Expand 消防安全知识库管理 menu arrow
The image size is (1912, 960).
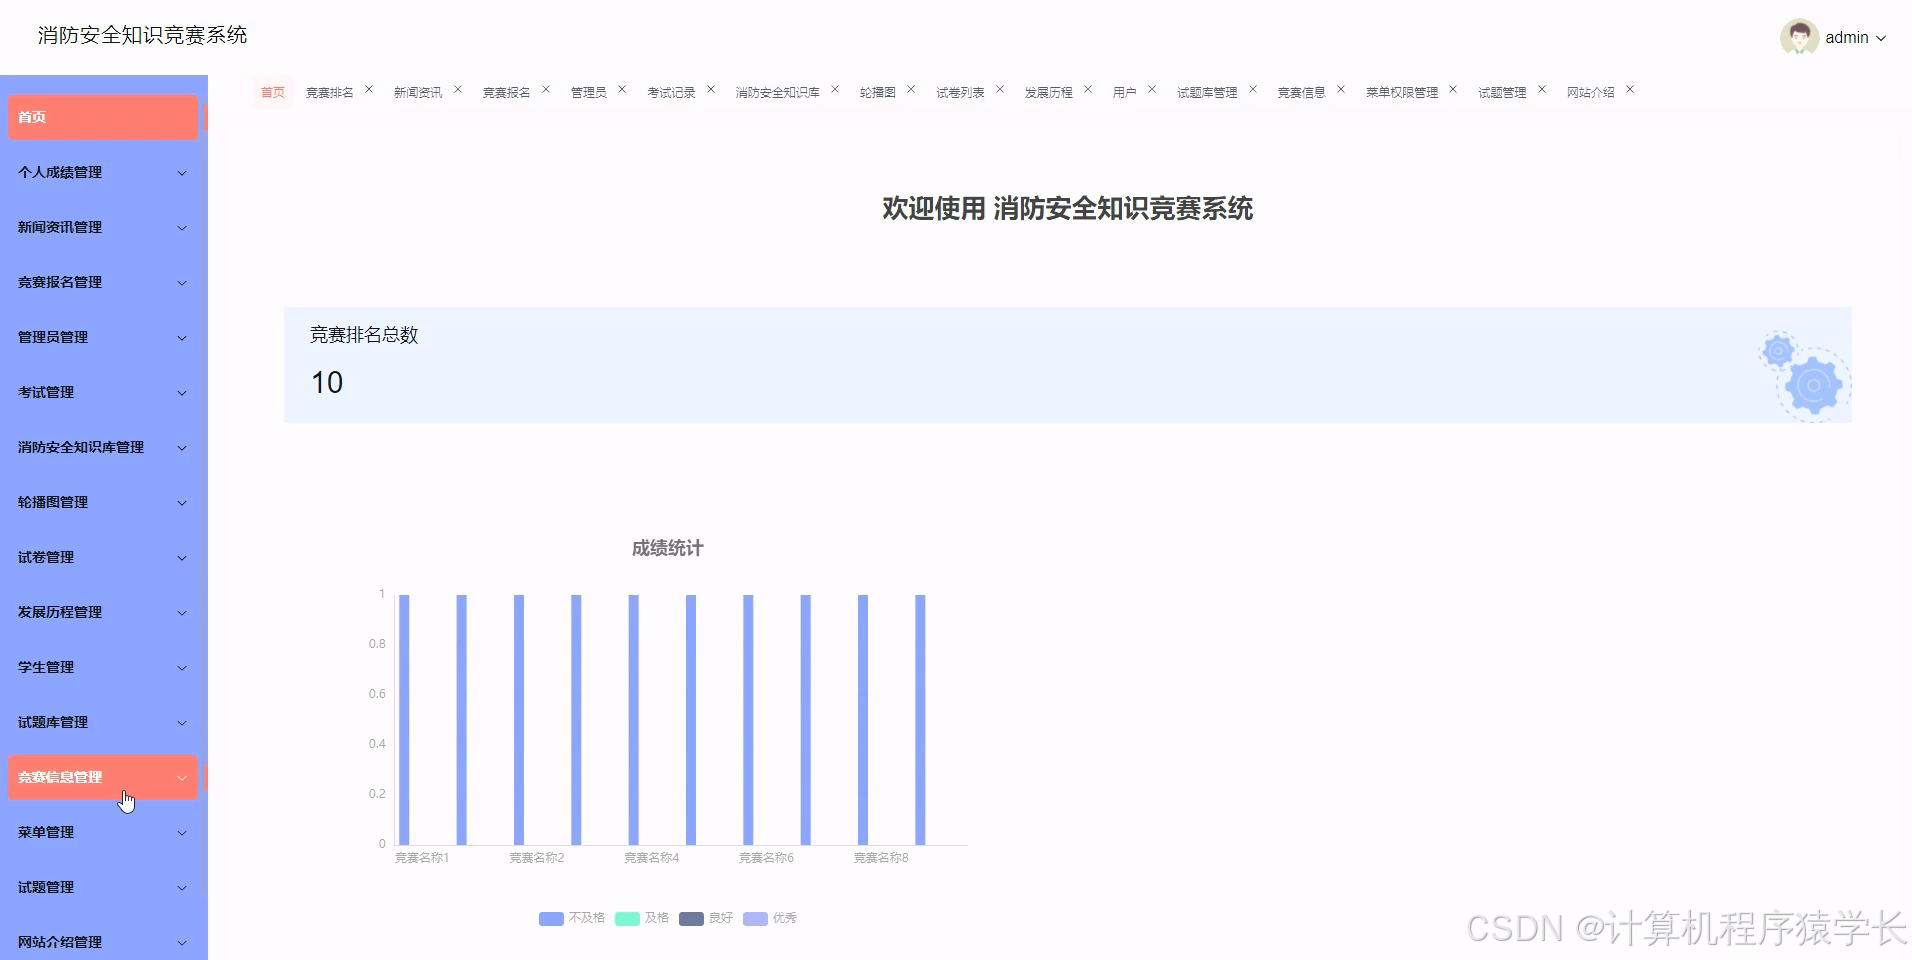(x=182, y=448)
